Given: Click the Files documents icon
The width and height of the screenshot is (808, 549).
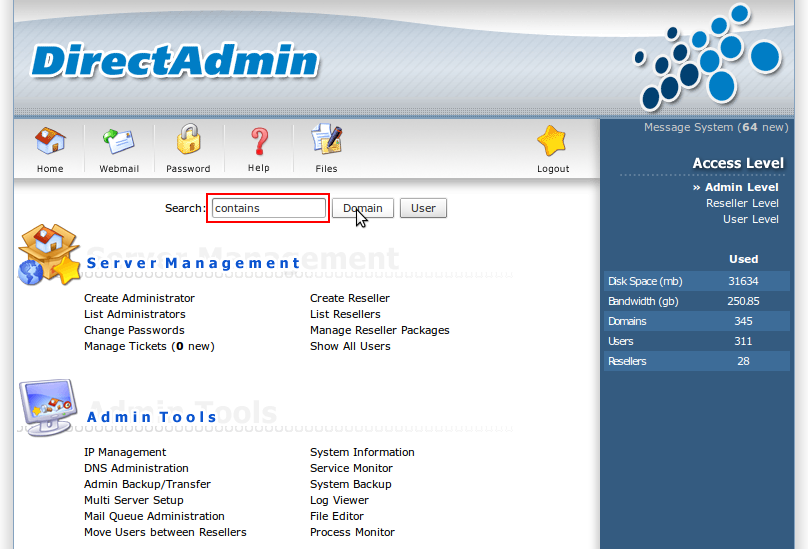Looking at the screenshot, I should click(327, 139).
